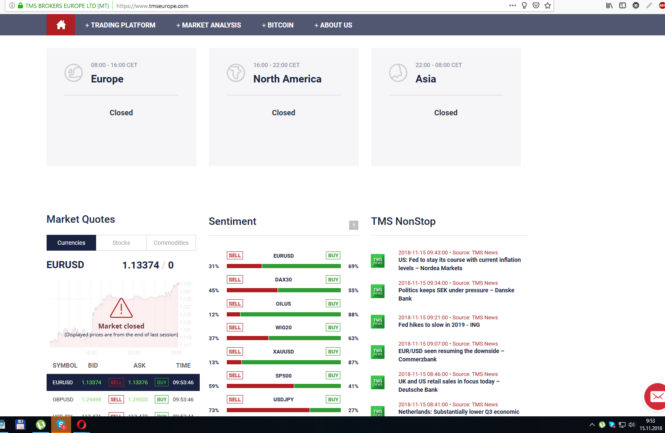Image resolution: width=665 pixels, height=433 pixels.
Task: Click BUY for SP500 sentiment
Action: pyautogui.click(x=333, y=375)
